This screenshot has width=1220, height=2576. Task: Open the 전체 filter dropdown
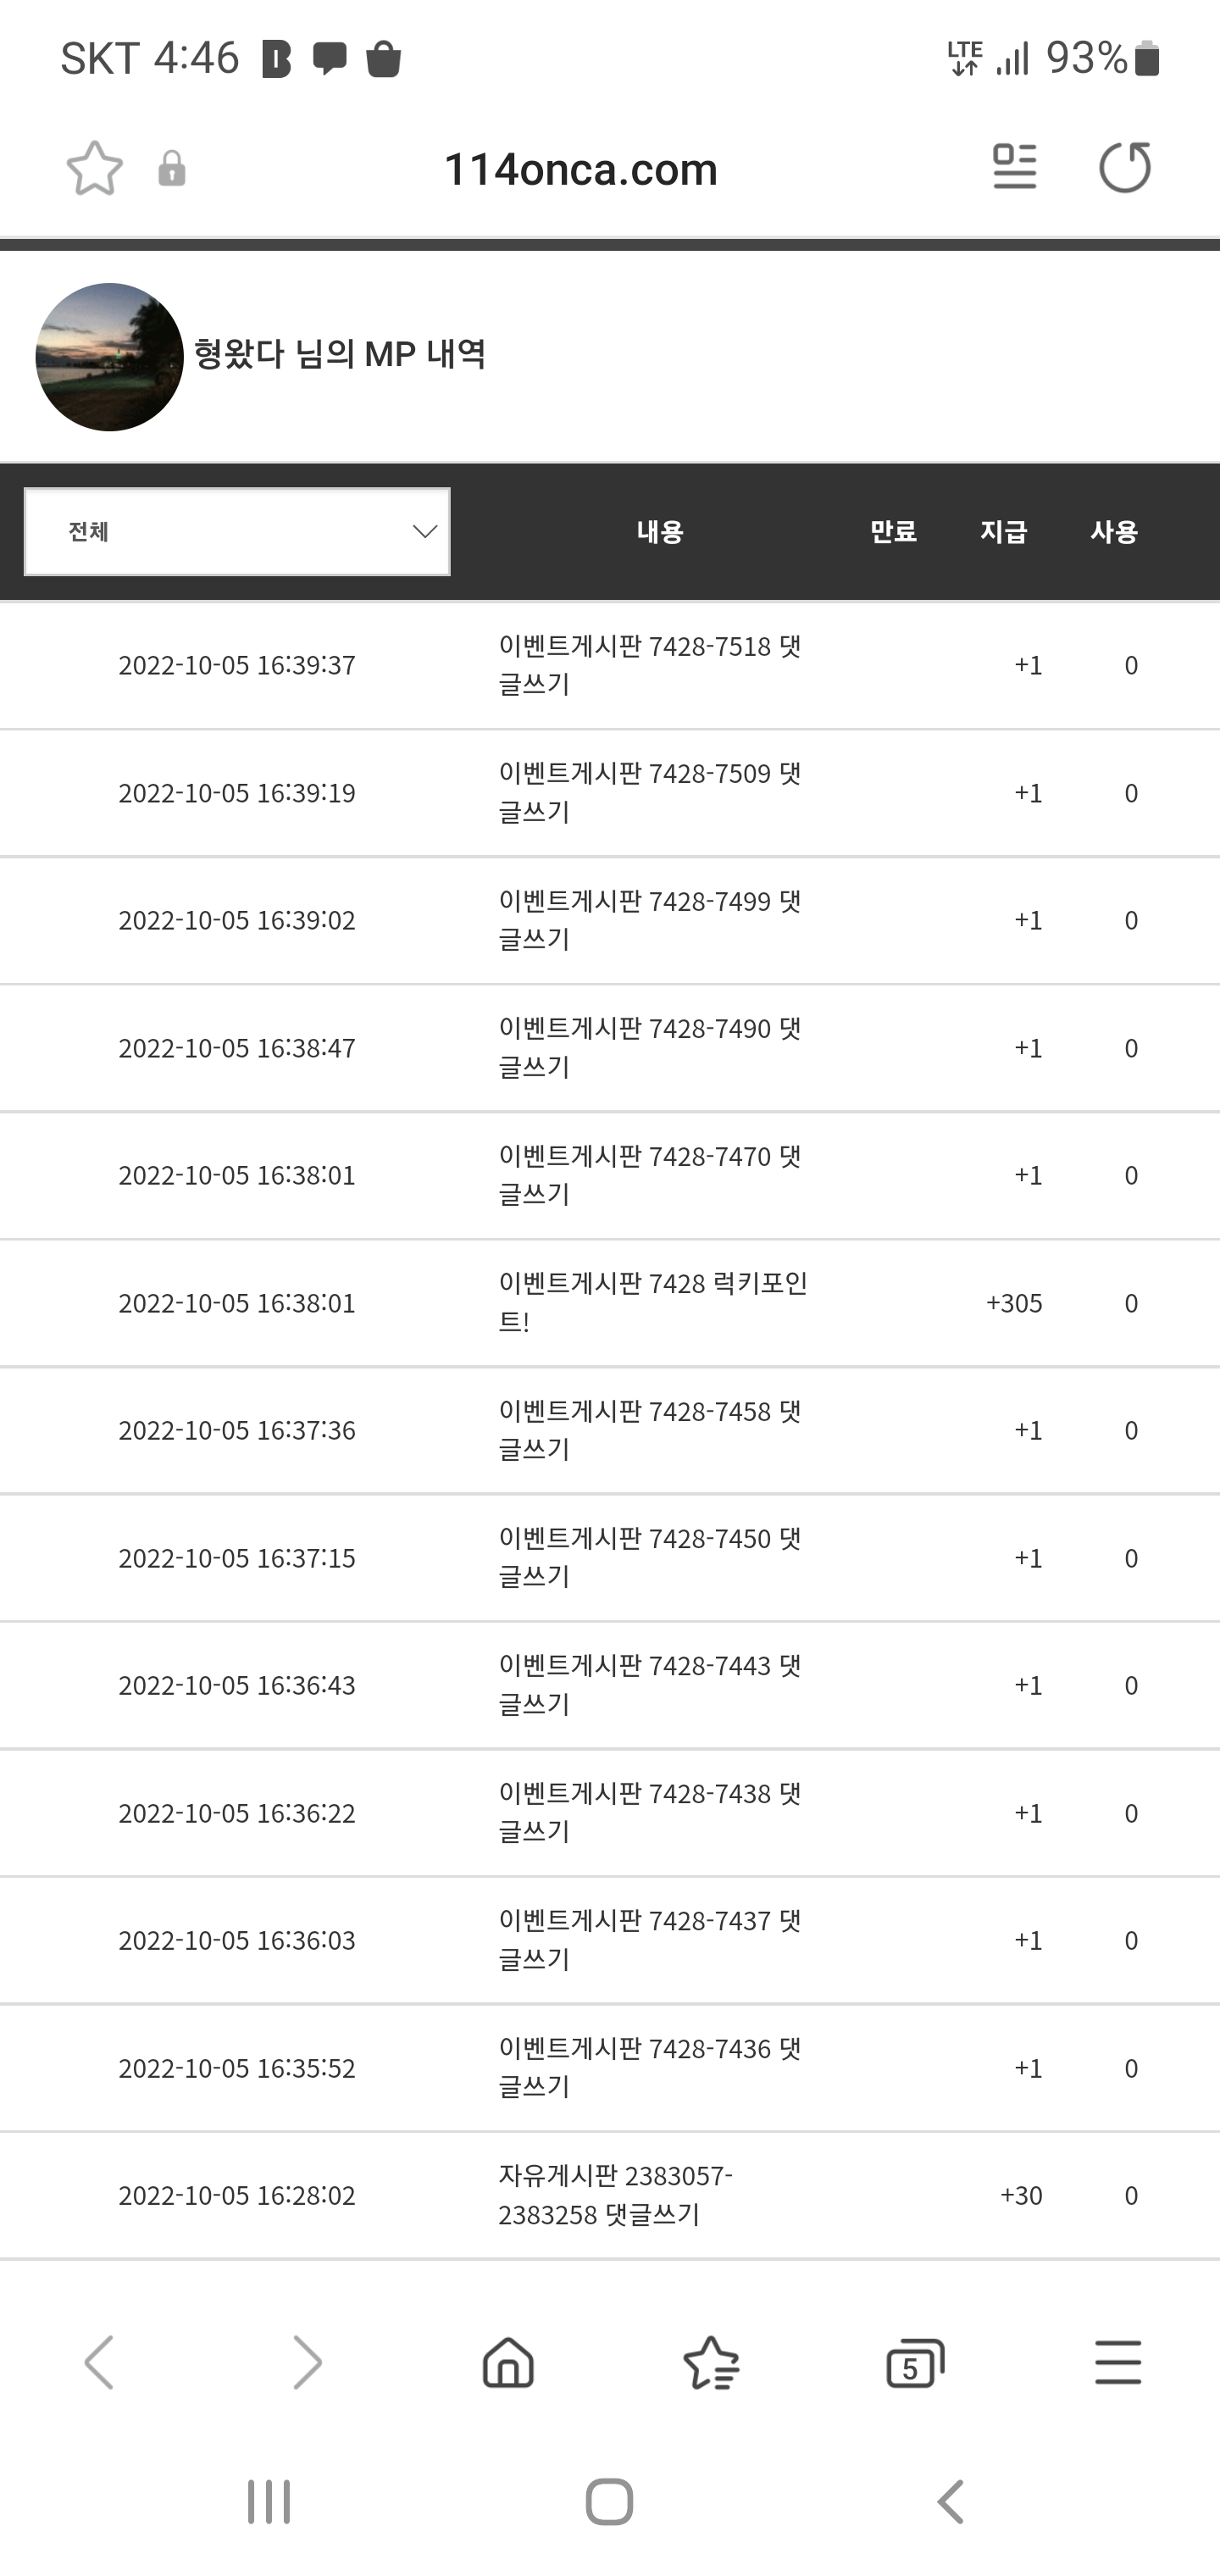pyautogui.click(x=237, y=531)
